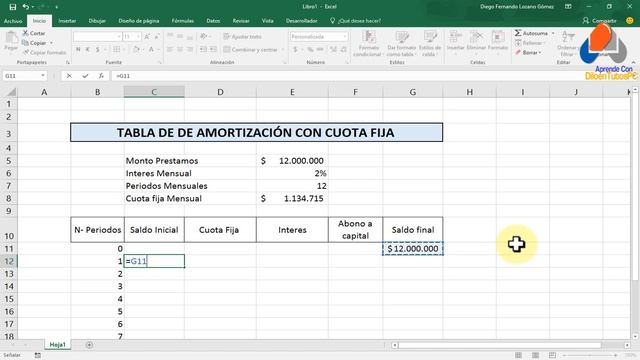Viewport: 640px width, 360px height.
Task: Switch to Diseño de página tab
Action: coord(139,21)
